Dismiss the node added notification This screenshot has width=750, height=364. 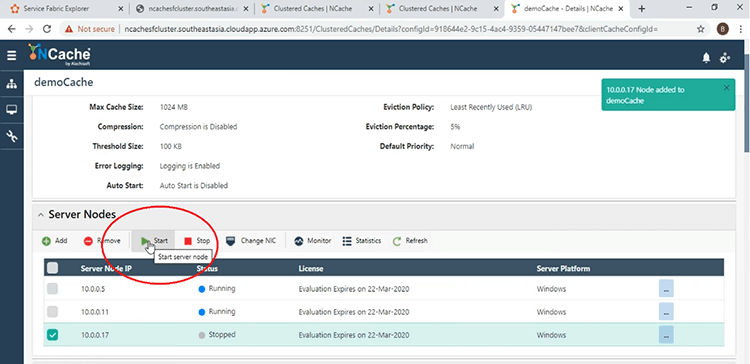point(727,88)
